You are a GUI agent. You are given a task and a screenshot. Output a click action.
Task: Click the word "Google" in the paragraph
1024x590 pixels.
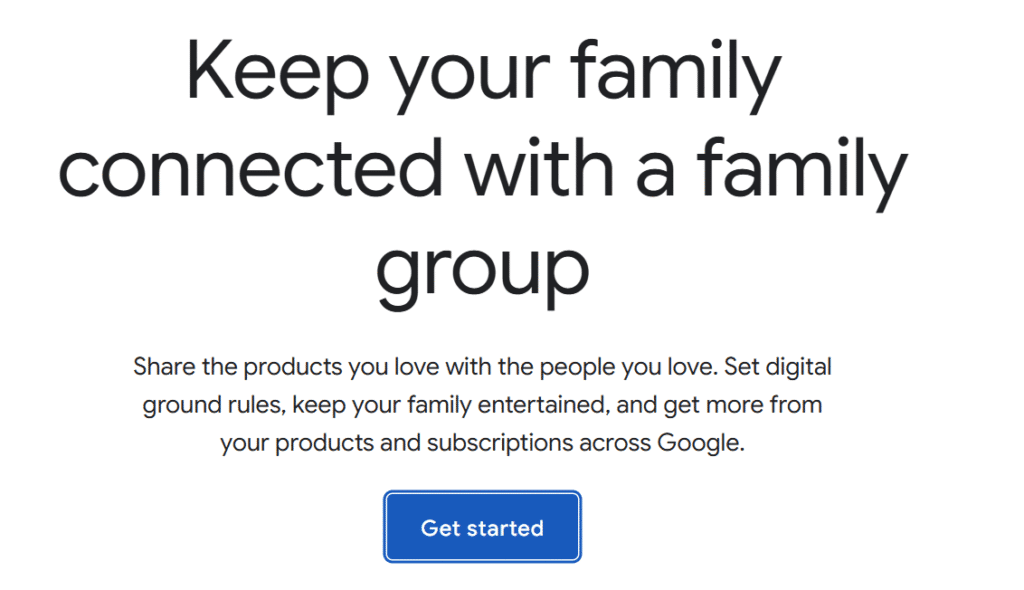[699, 443]
